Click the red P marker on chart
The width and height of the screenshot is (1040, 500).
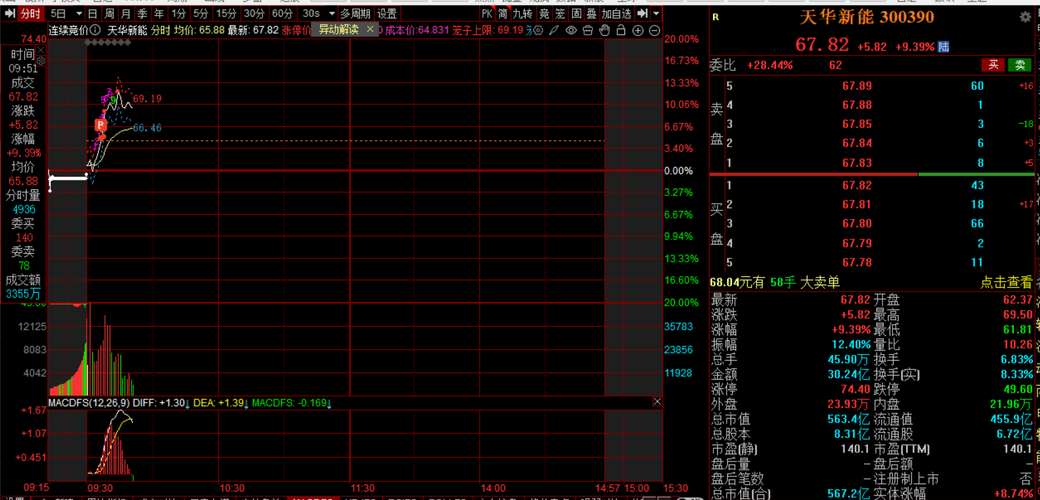coord(101,125)
